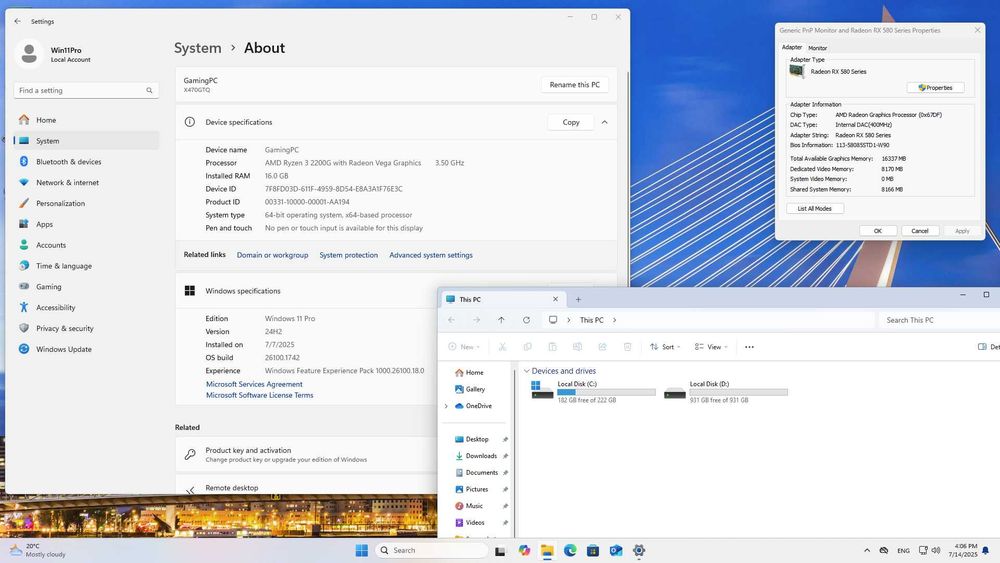Click Rename this PC button
Image resolution: width=1000 pixels, height=563 pixels.
pos(575,85)
